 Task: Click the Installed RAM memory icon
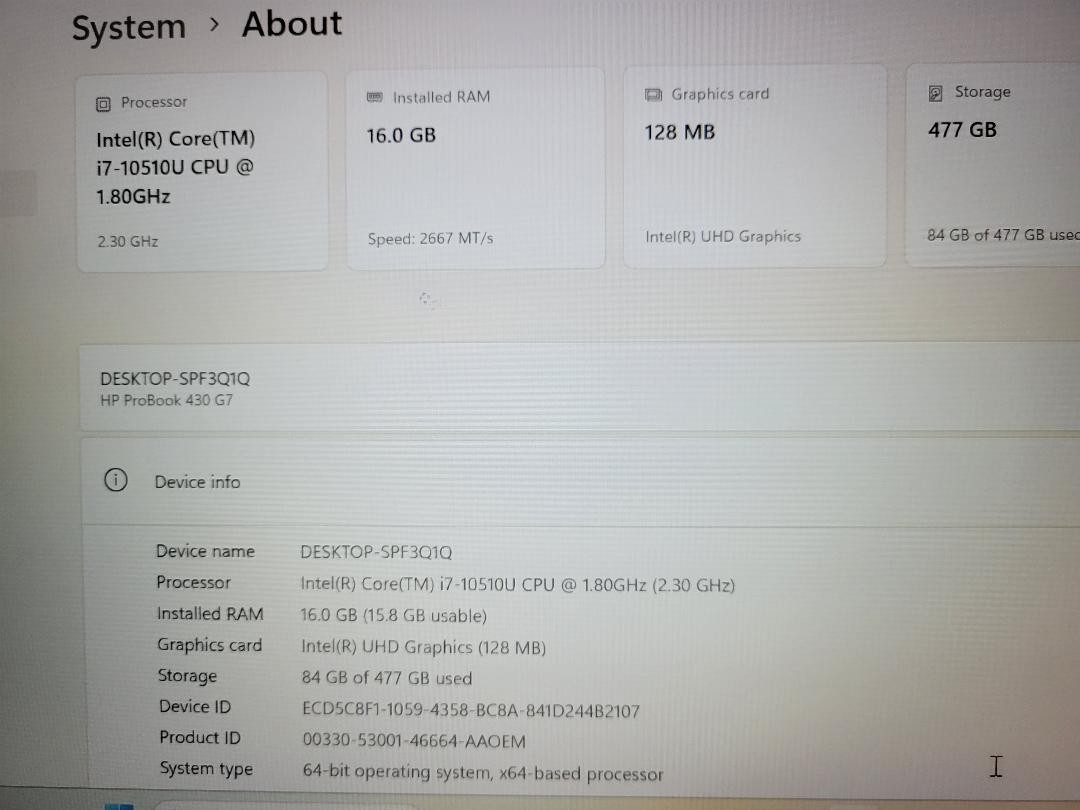coord(374,97)
